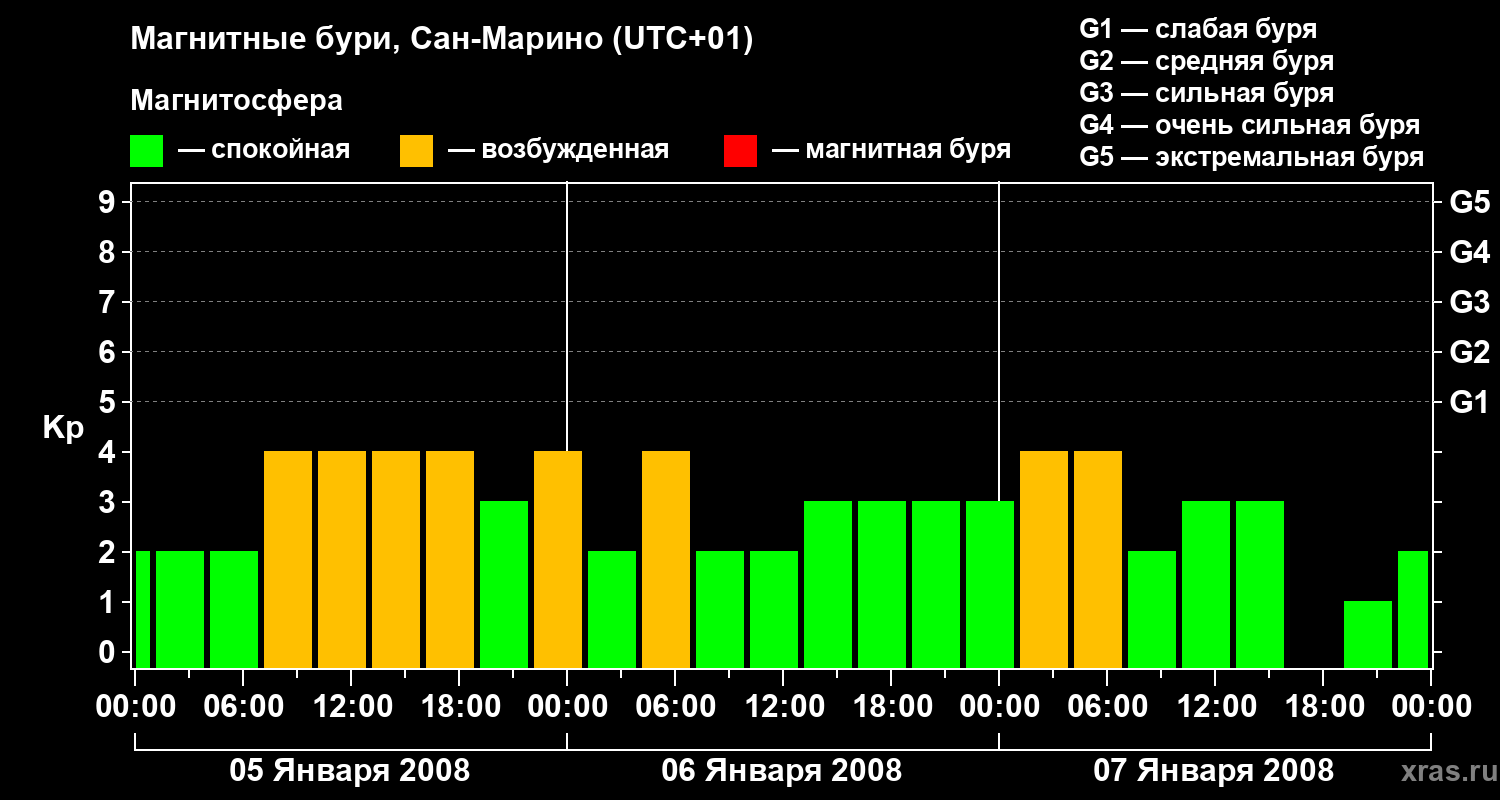
Task: Click the '— возбужденная' legend label
Action: coord(558,150)
